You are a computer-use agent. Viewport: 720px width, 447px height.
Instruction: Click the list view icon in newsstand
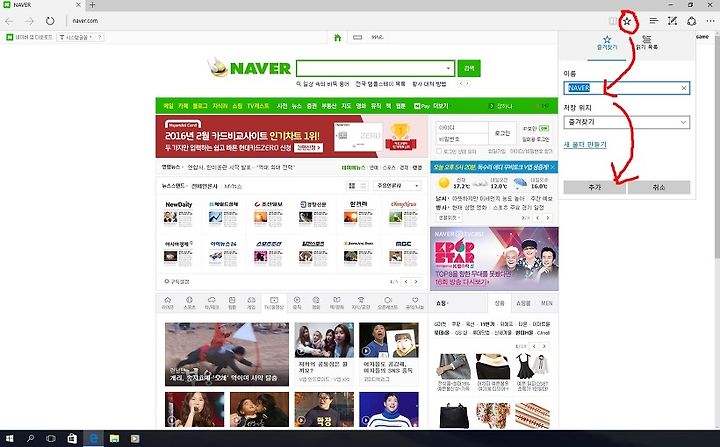point(363,186)
